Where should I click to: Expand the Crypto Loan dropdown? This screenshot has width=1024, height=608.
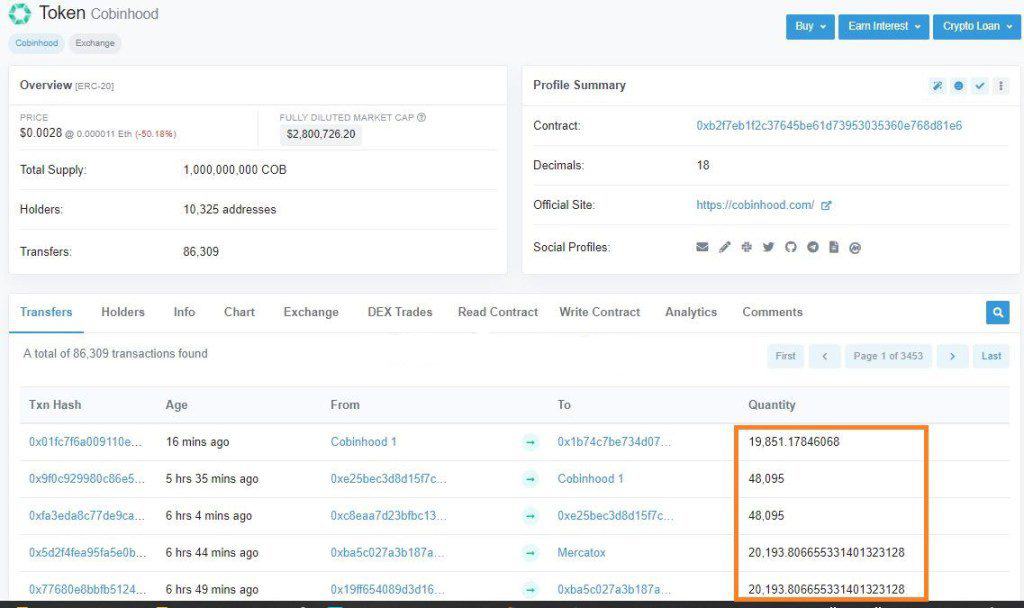(x=976, y=27)
